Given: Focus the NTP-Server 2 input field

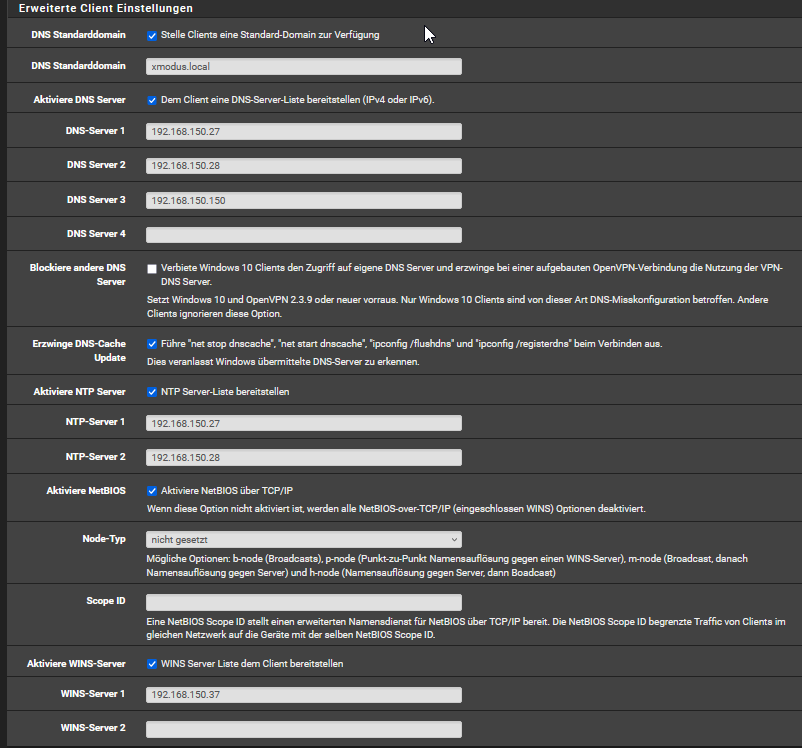Looking at the screenshot, I should [x=304, y=457].
